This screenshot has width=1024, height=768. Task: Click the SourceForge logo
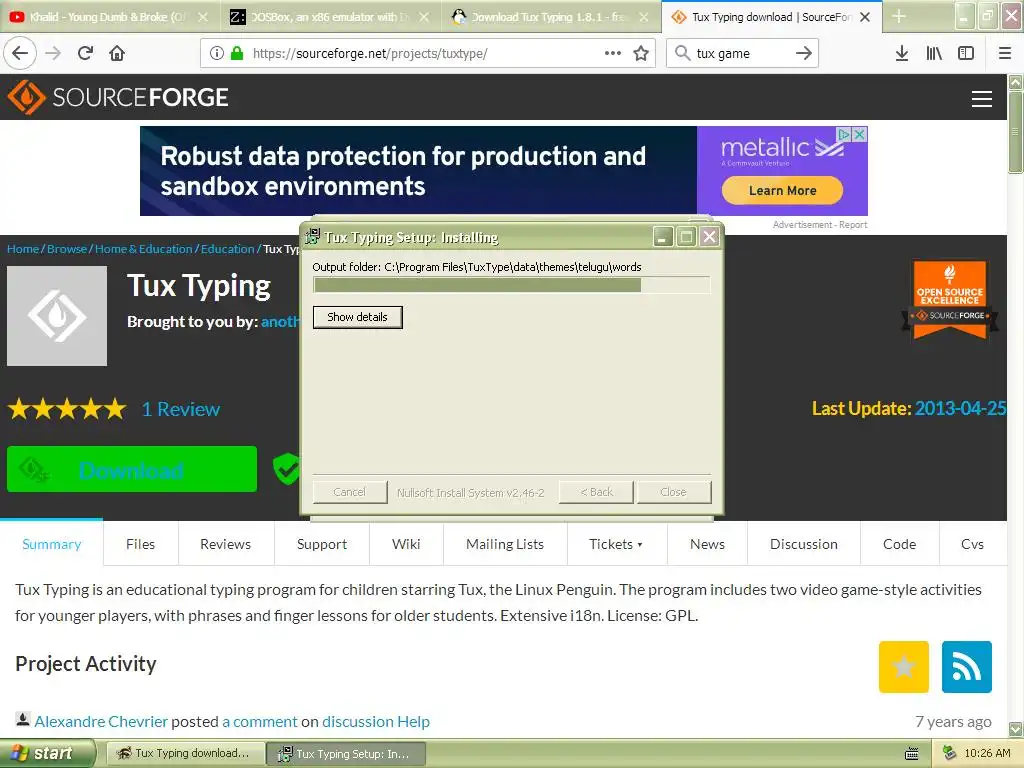click(x=118, y=97)
